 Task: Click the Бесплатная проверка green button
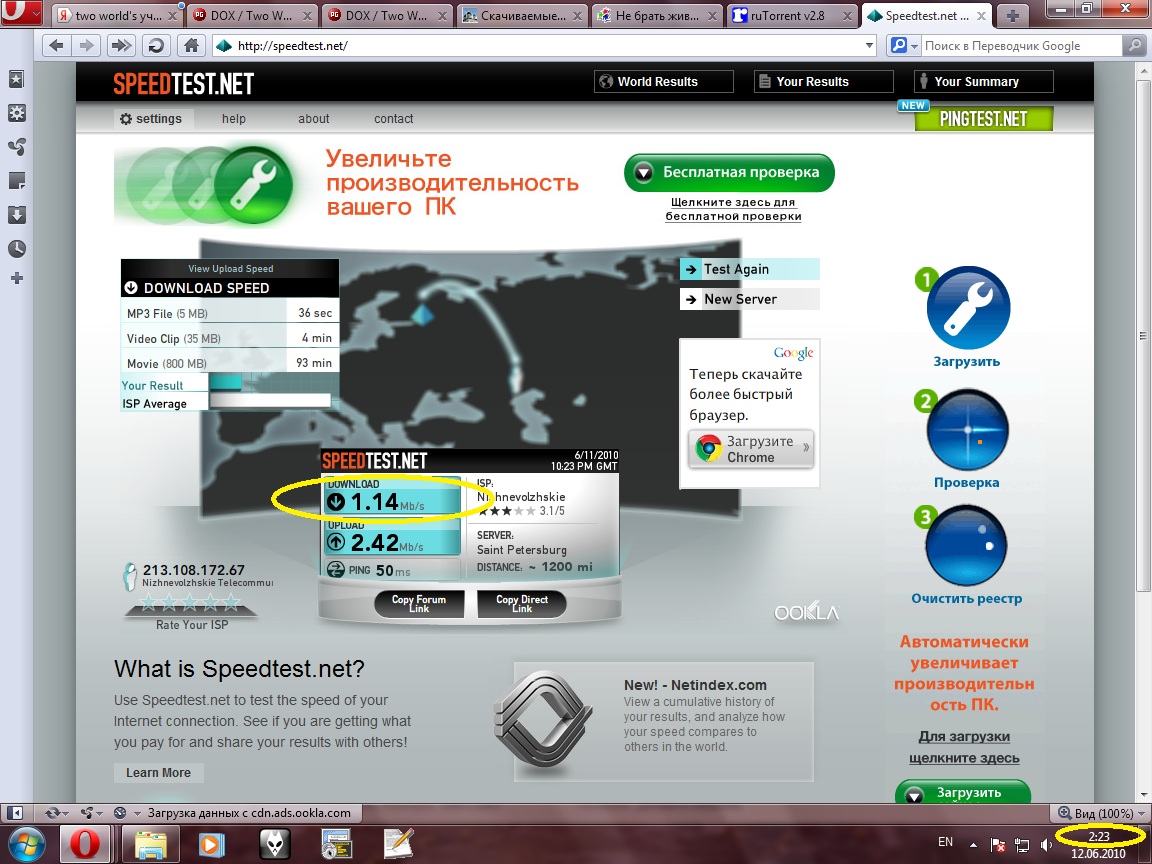pos(730,173)
